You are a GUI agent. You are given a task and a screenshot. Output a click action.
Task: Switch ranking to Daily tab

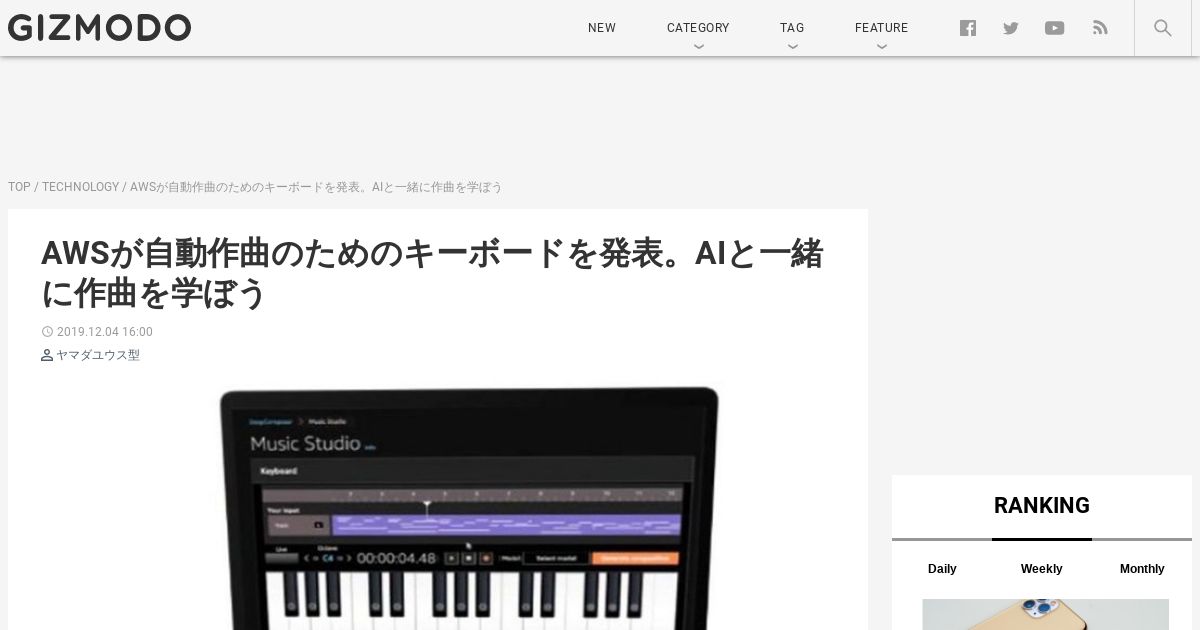[x=942, y=569]
